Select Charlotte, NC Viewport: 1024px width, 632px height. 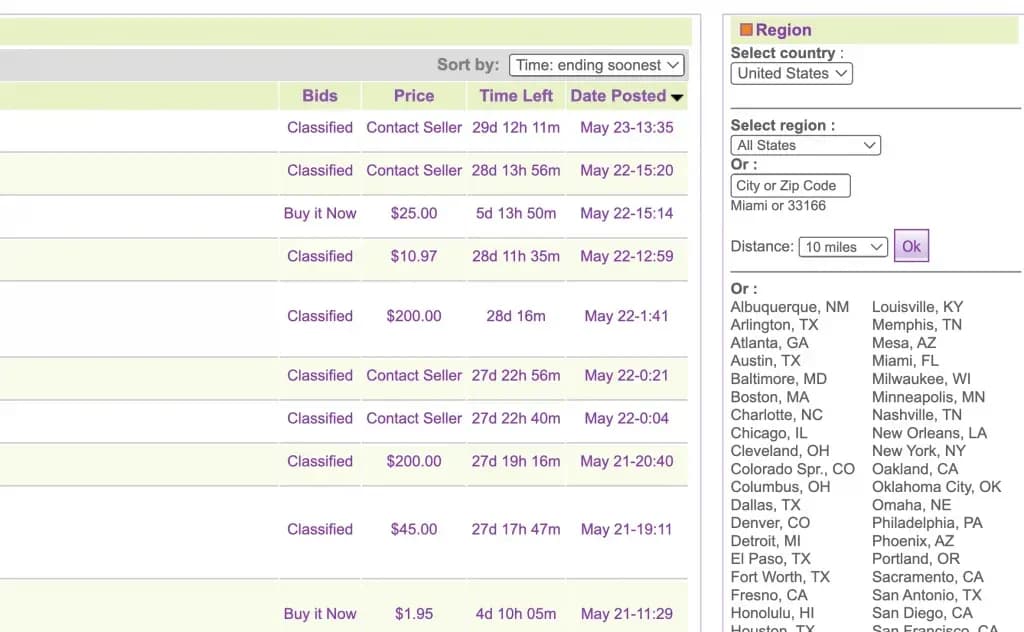point(776,415)
